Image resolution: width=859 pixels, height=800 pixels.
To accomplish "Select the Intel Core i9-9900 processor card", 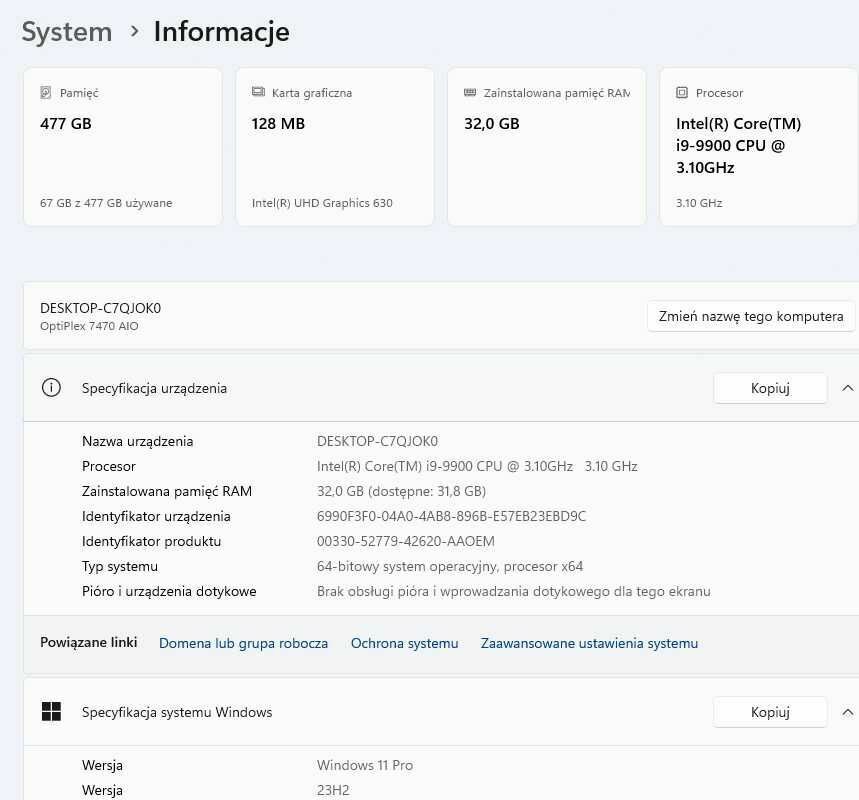I will tap(758, 148).
